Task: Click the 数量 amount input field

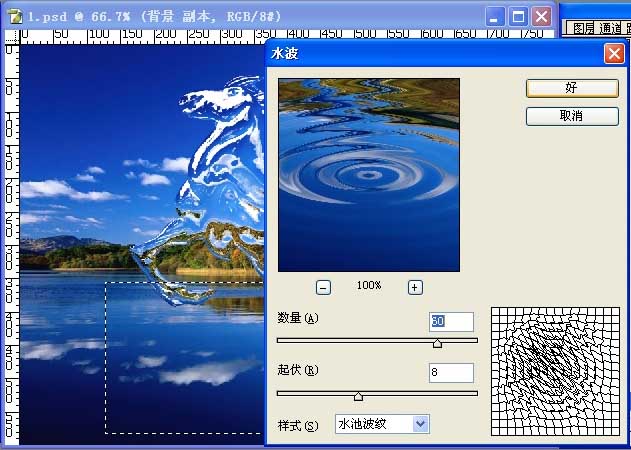Action: click(x=451, y=322)
